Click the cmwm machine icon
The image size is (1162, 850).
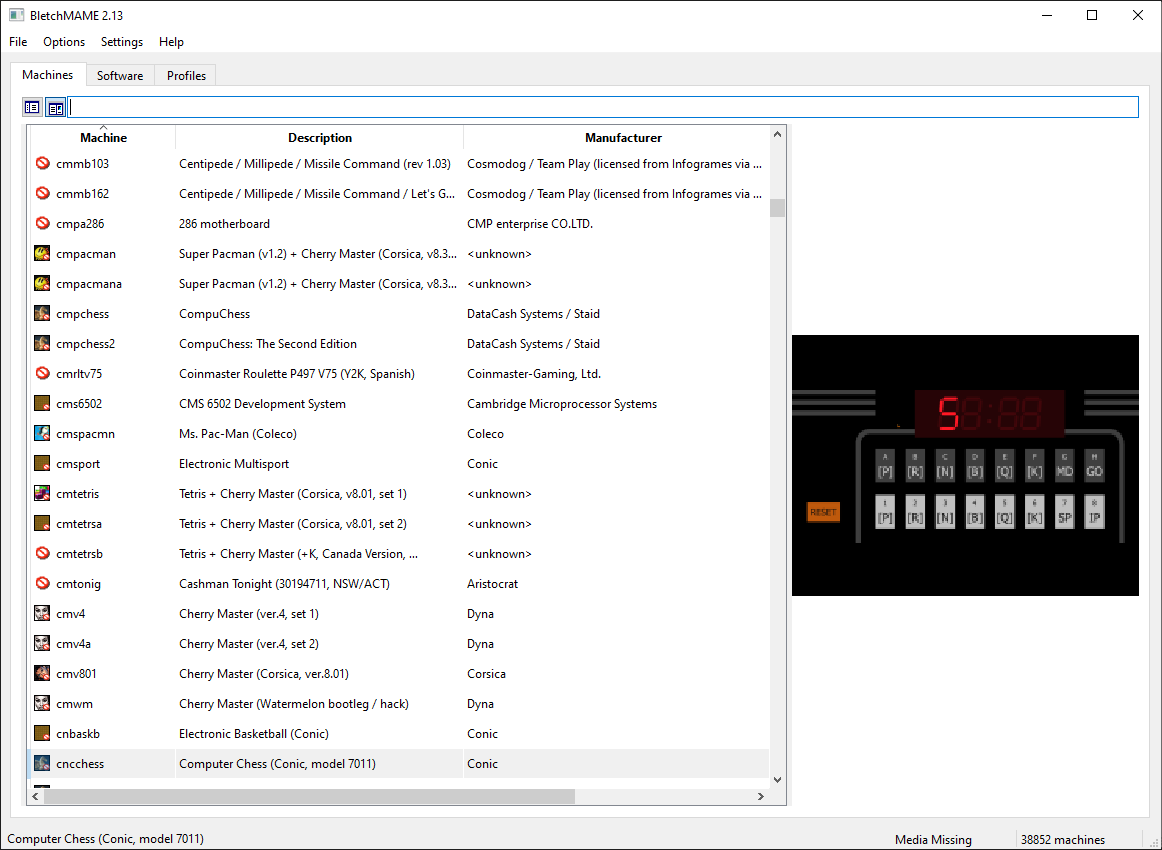(x=42, y=703)
